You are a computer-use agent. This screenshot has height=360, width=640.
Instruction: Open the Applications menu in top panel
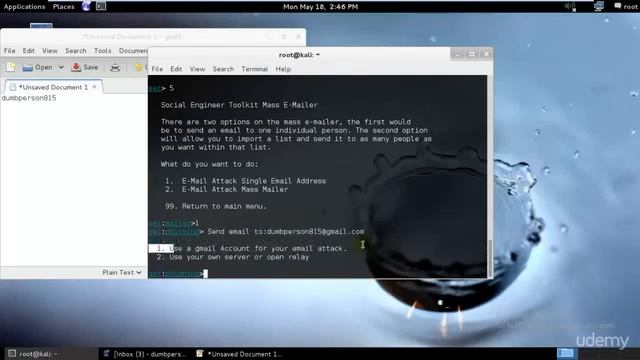pos(24,7)
